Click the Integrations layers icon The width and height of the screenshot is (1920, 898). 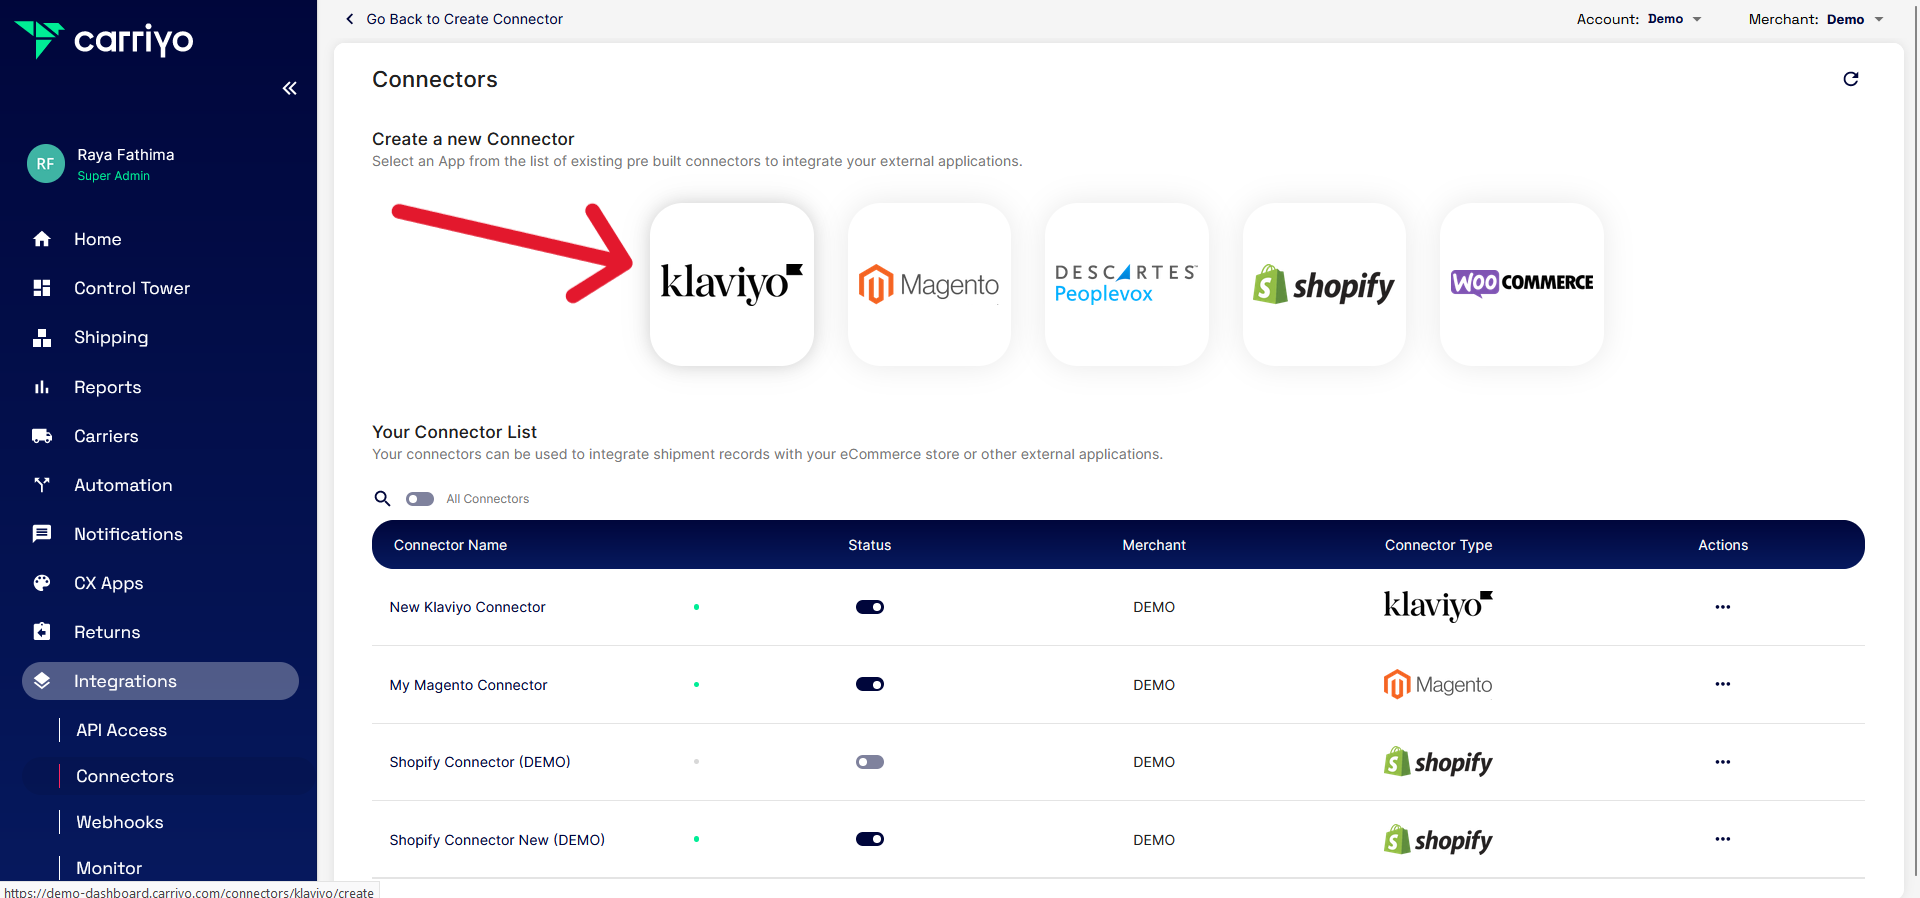[42, 681]
